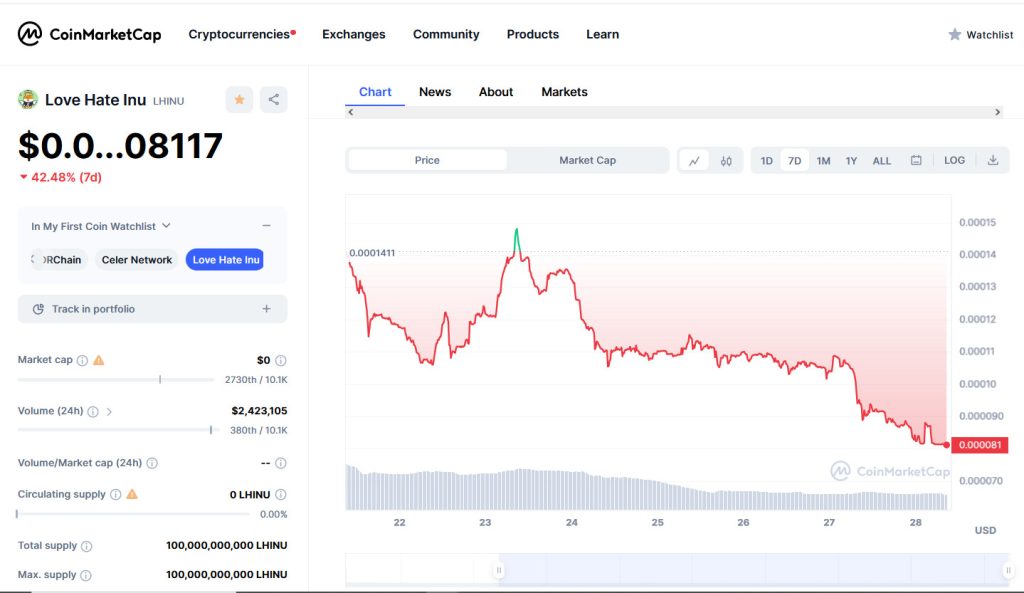Viewport: 1024px width, 593px height.
Task: Click Circulating supply progress bar
Action: (133, 514)
